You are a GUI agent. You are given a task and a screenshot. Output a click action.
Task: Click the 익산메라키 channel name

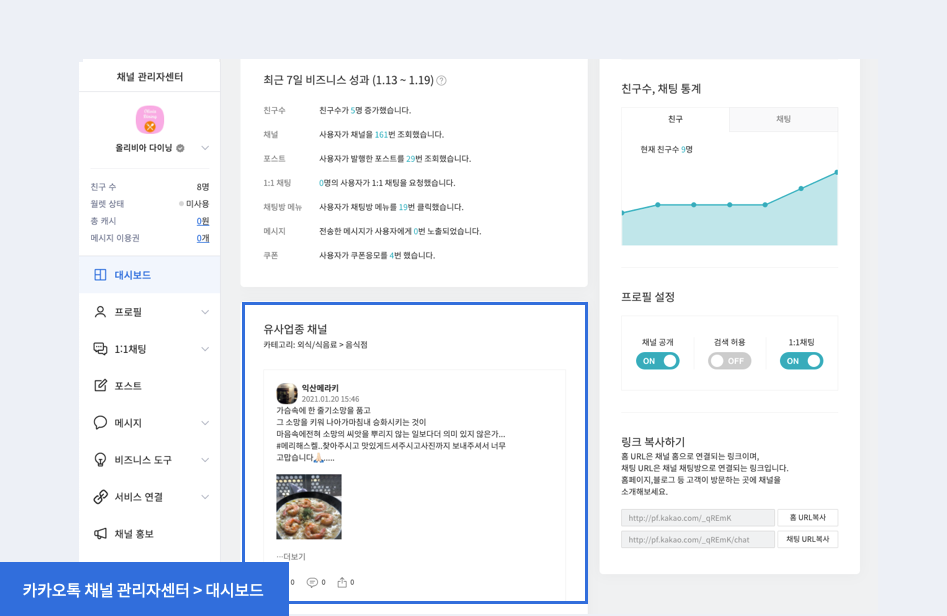coord(320,388)
